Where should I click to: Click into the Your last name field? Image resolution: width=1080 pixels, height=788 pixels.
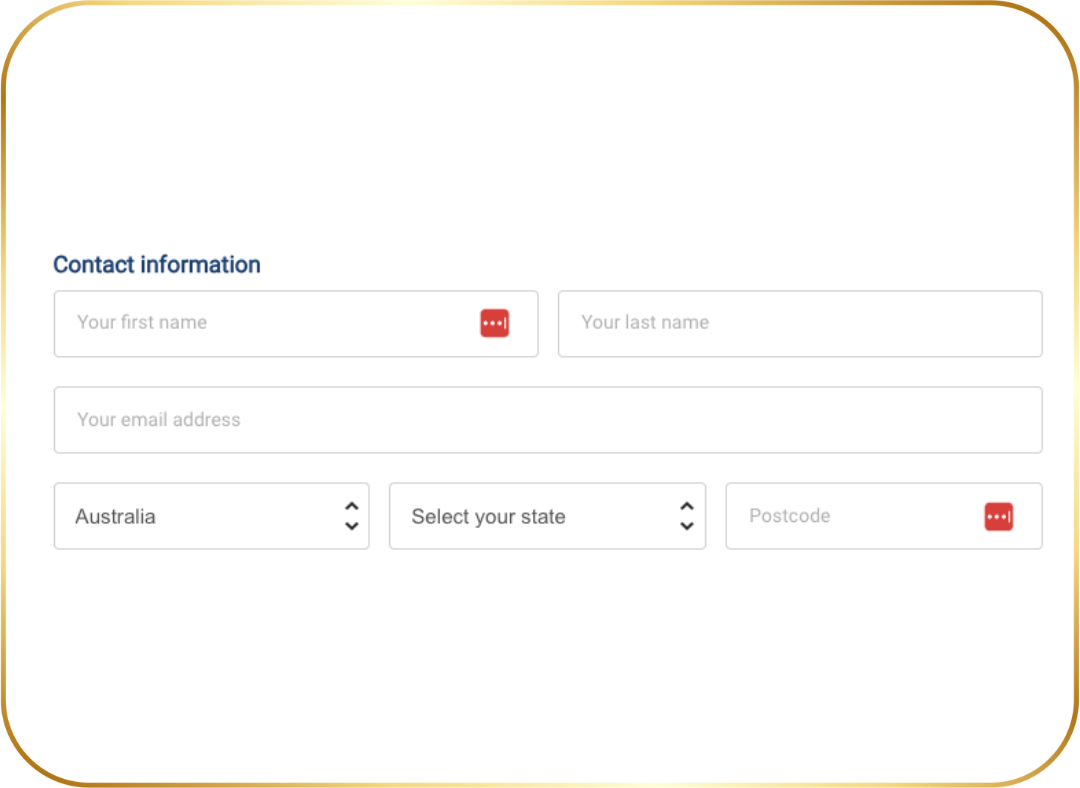pyautogui.click(x=799, y=323)
